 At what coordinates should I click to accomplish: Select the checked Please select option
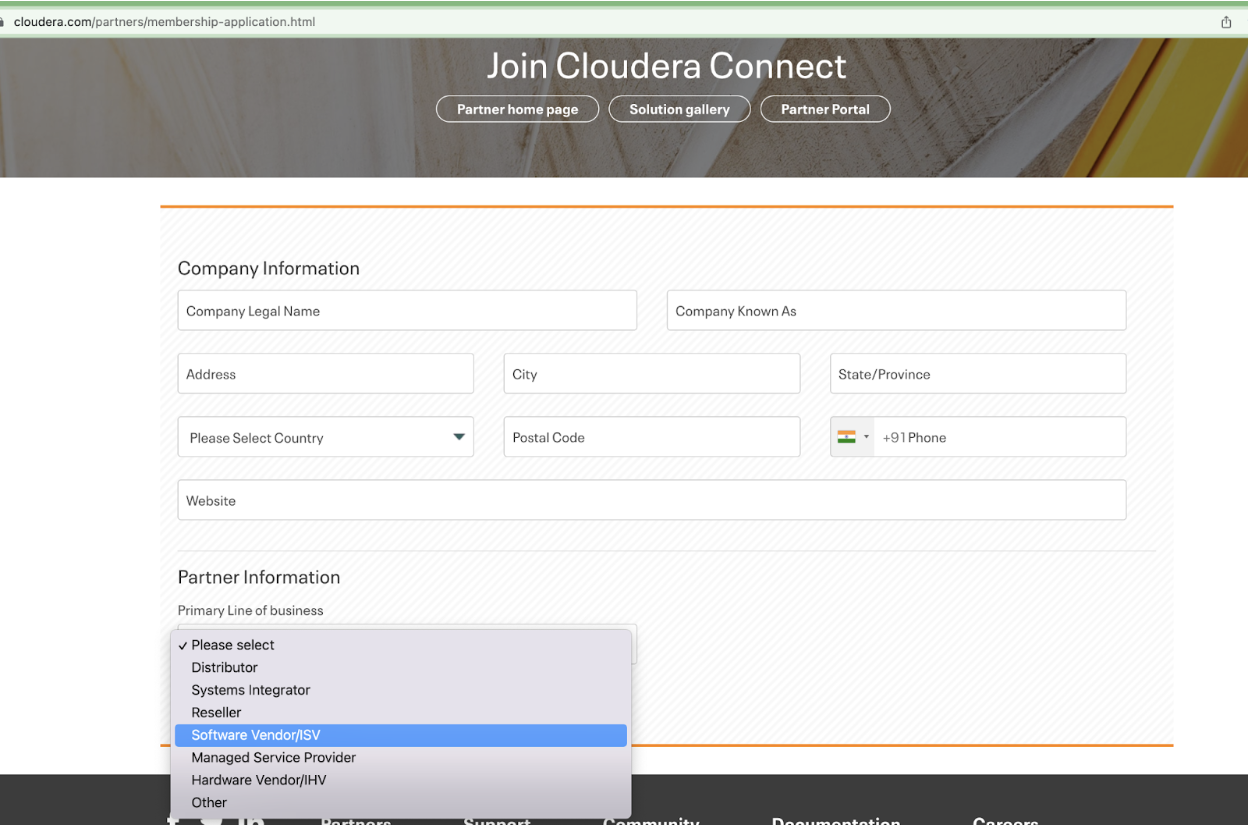tap(401, 645)
